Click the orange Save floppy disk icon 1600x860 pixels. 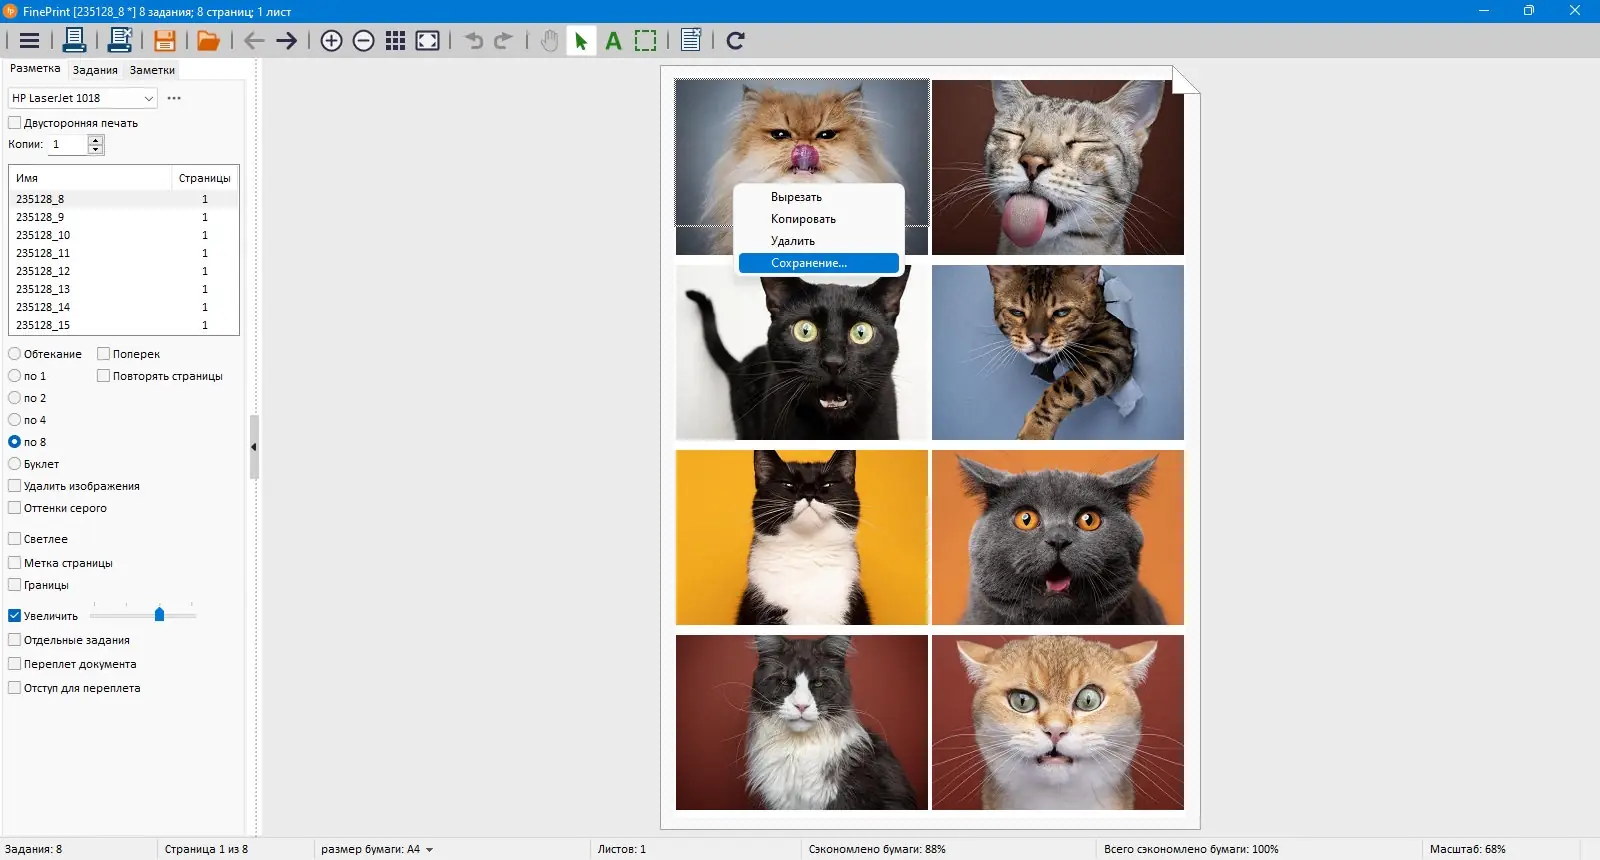coord(165,41)
